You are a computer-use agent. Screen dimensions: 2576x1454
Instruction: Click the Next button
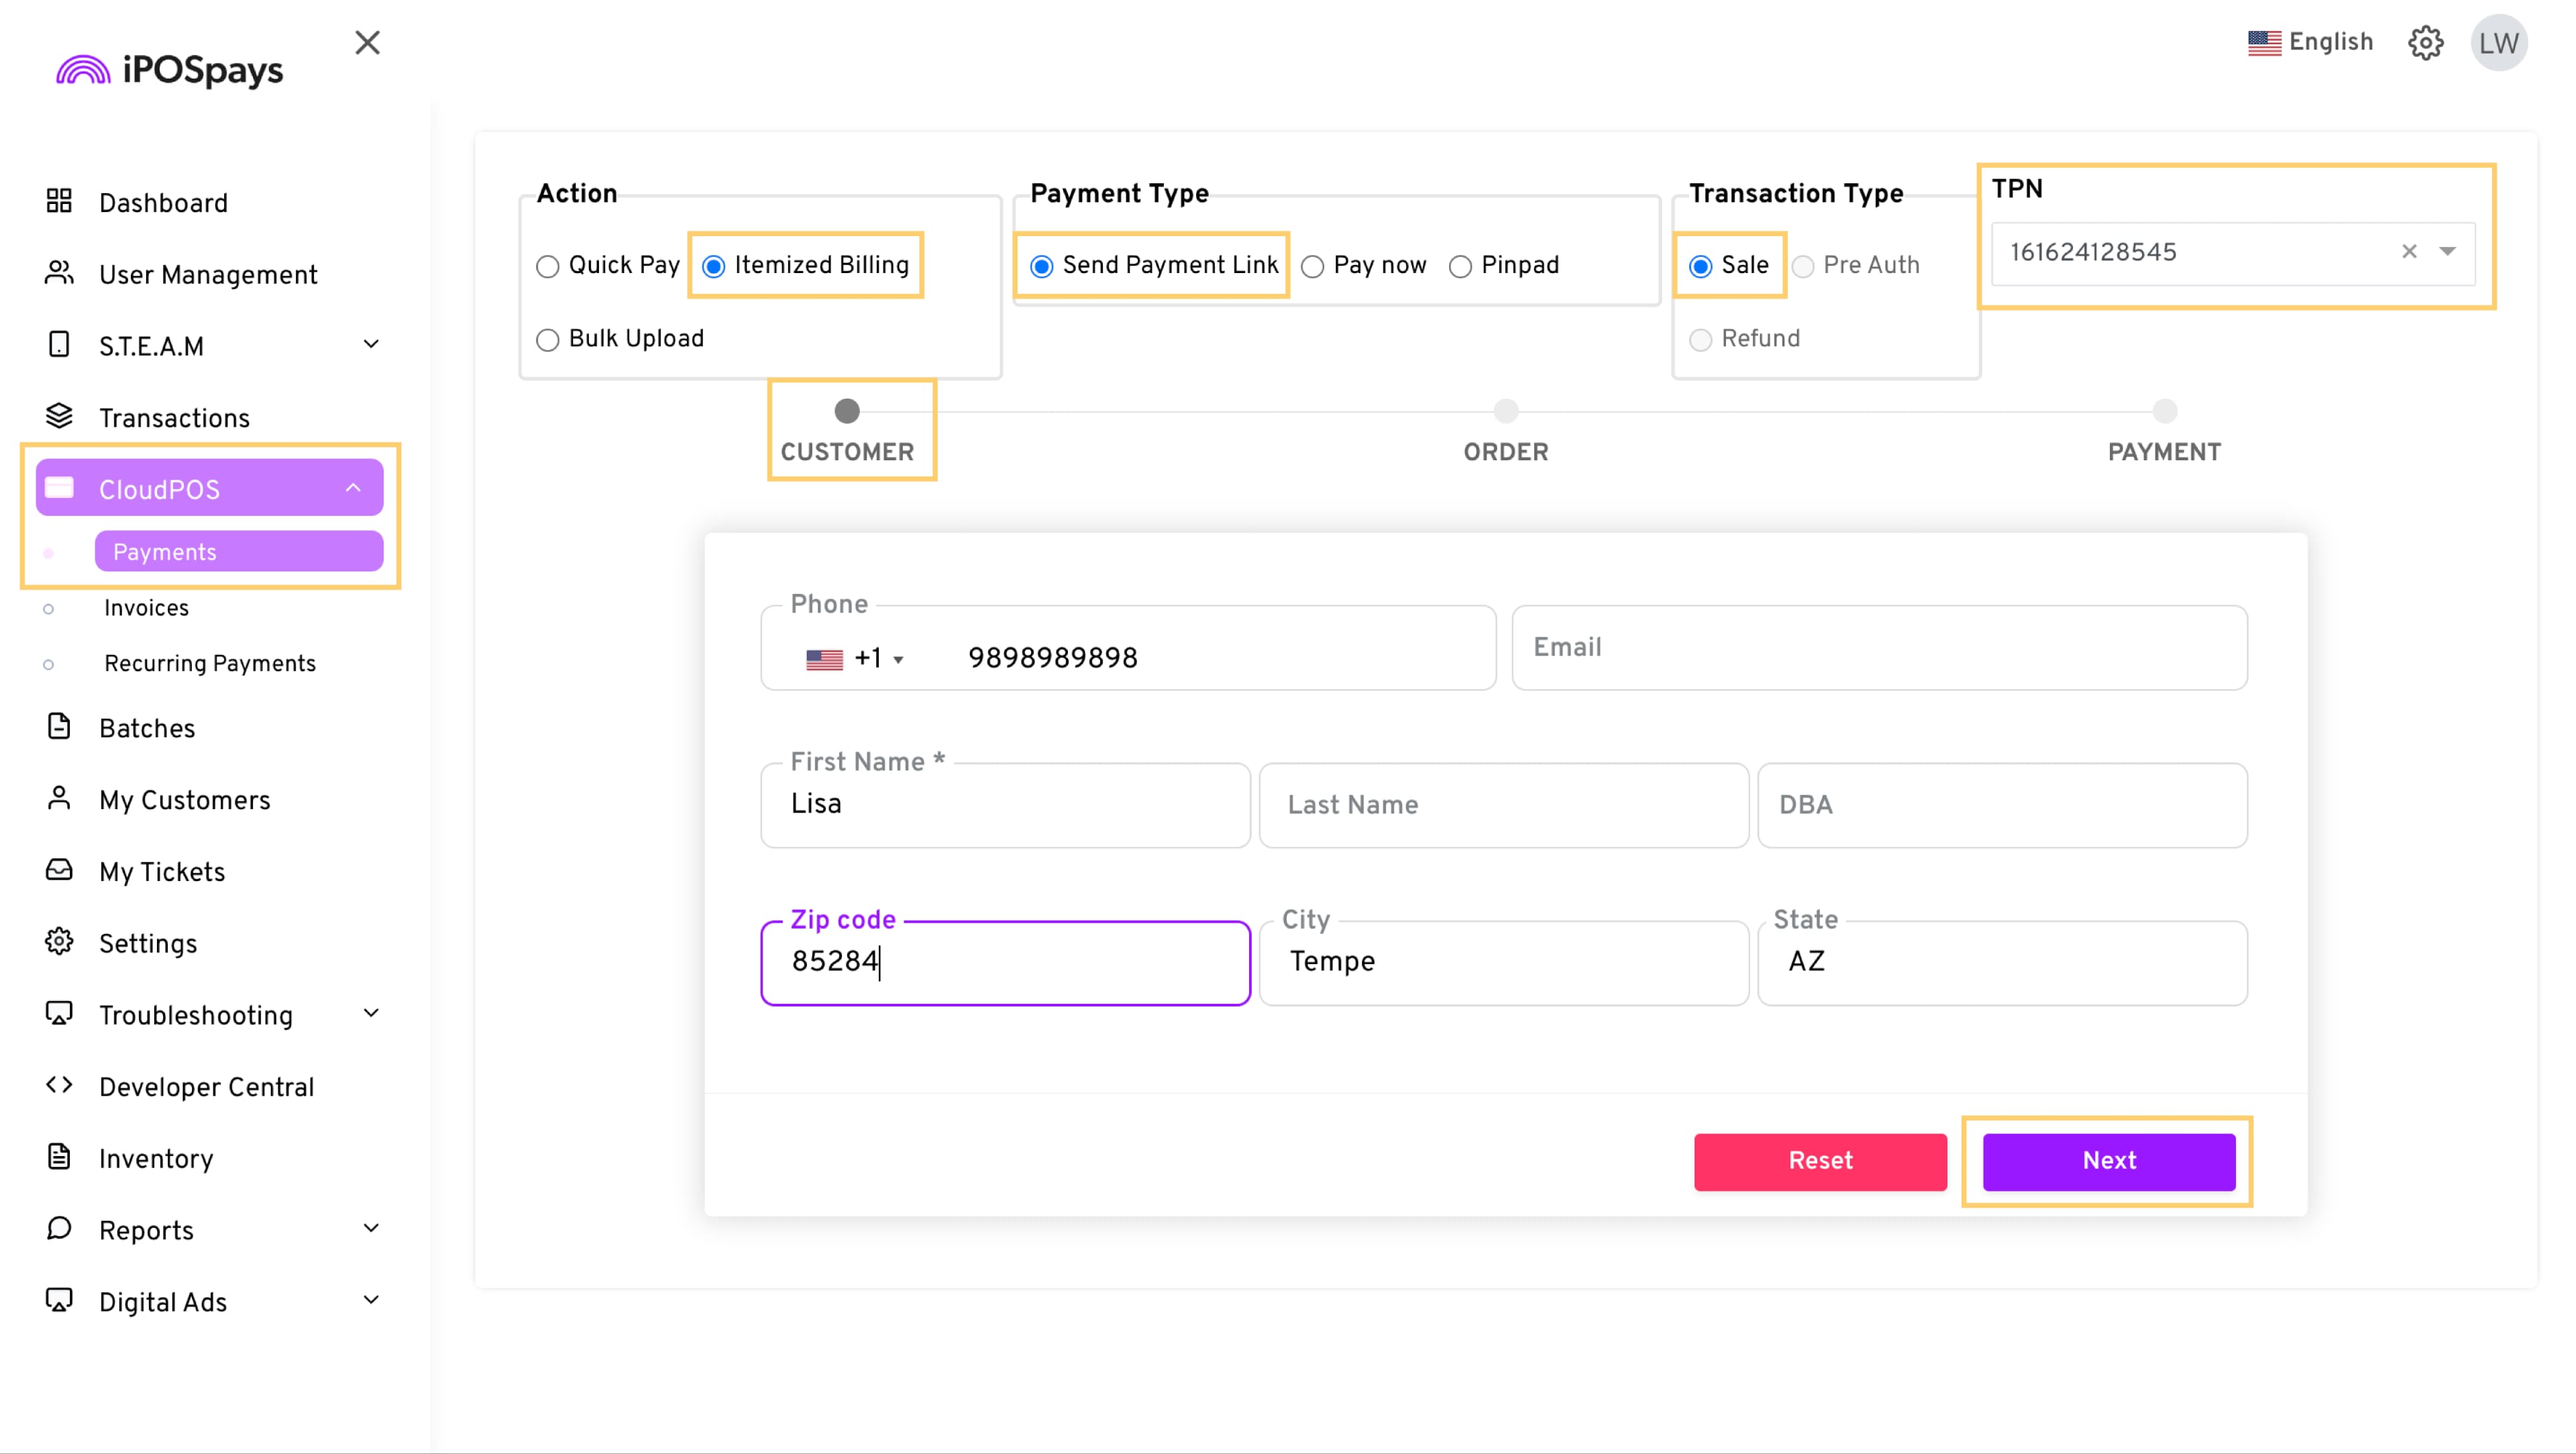(2109, 1162)
